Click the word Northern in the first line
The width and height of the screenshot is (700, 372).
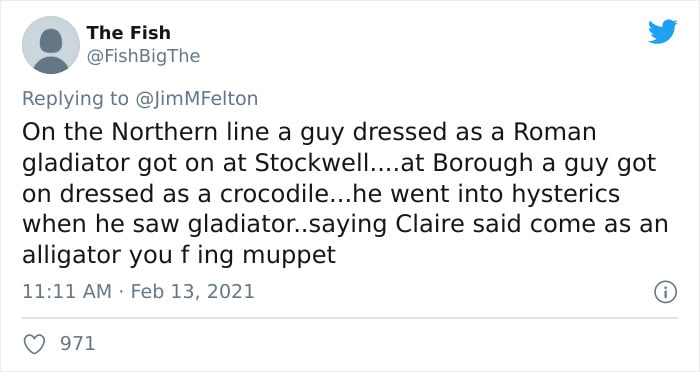point(166,132)
